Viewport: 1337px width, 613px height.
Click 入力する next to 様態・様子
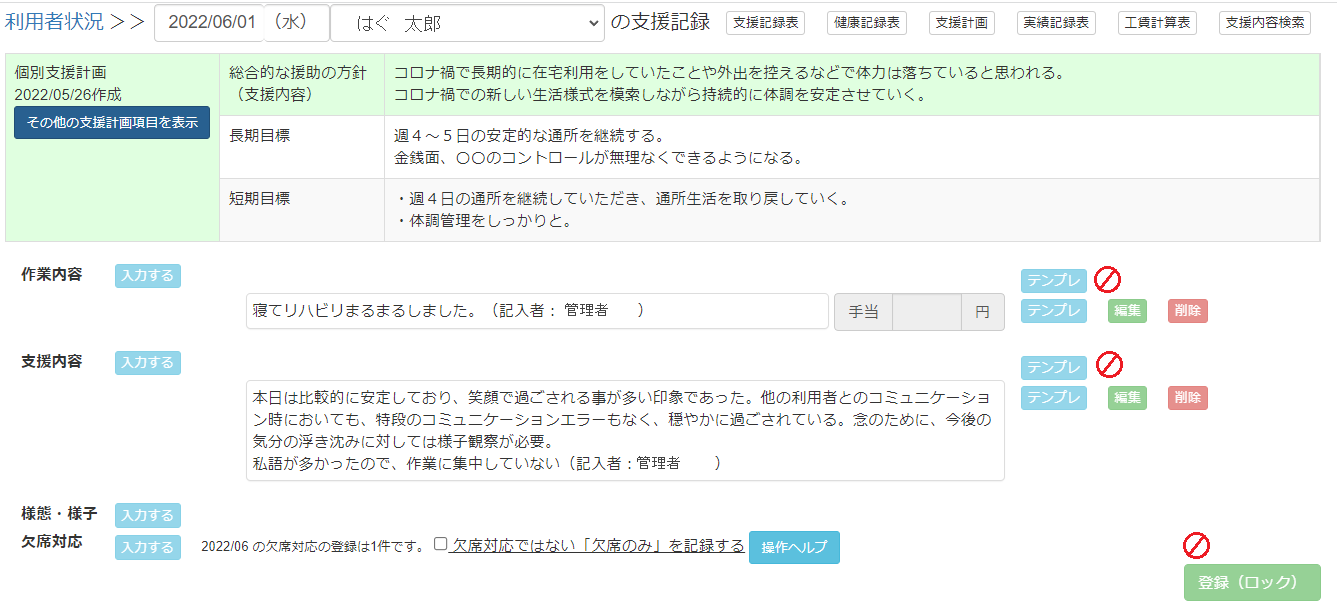[148, 515]
